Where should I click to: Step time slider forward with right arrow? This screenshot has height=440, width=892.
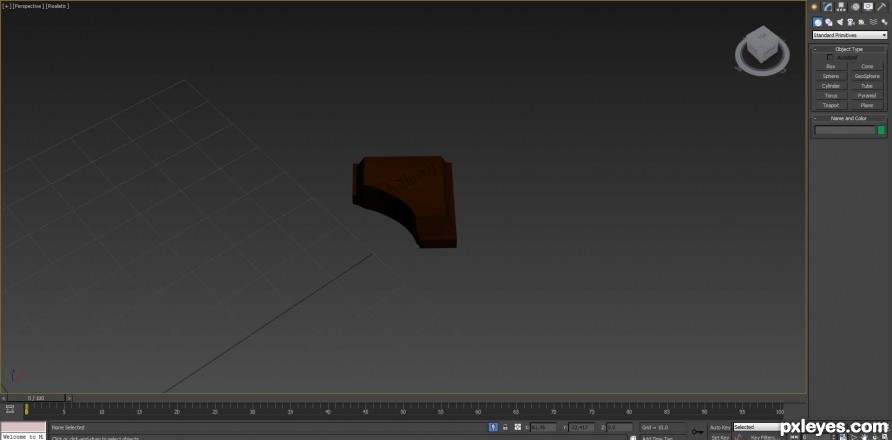pyautogui.click(x=69, y=398)
